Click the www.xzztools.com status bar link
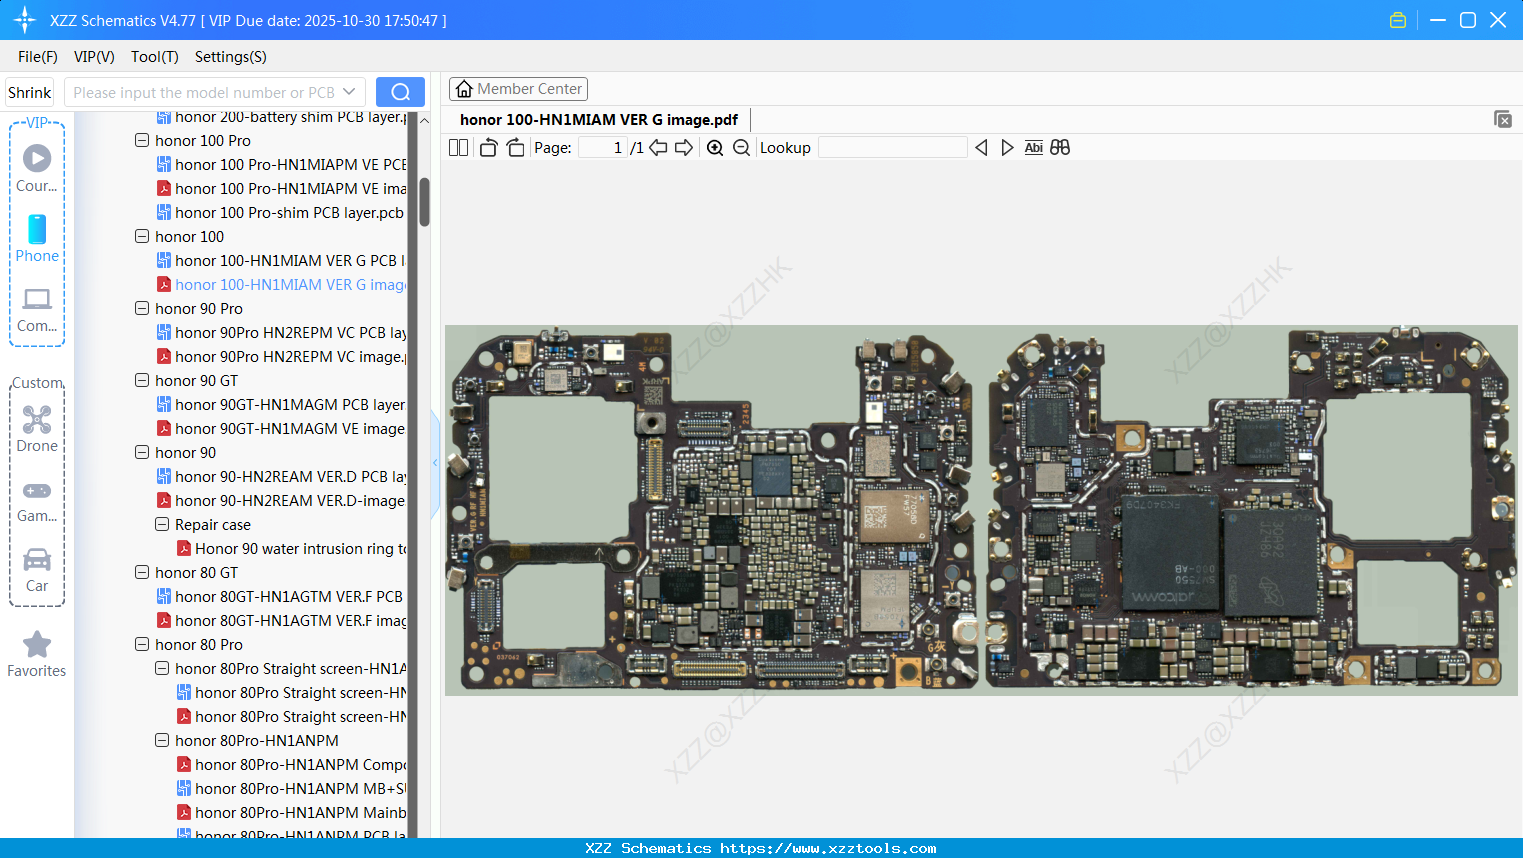Image resolution: width=1523 pixels, height=858 pixels. click(828, 848)
